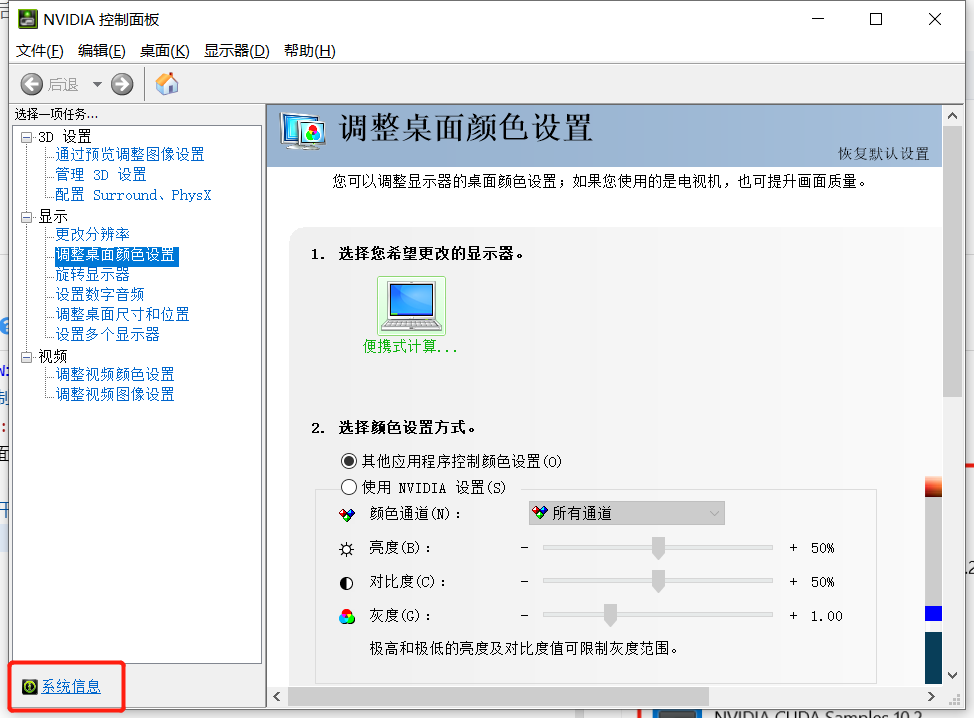
Task: Open 管理 3D 设置 task
Action: point(101,175)
